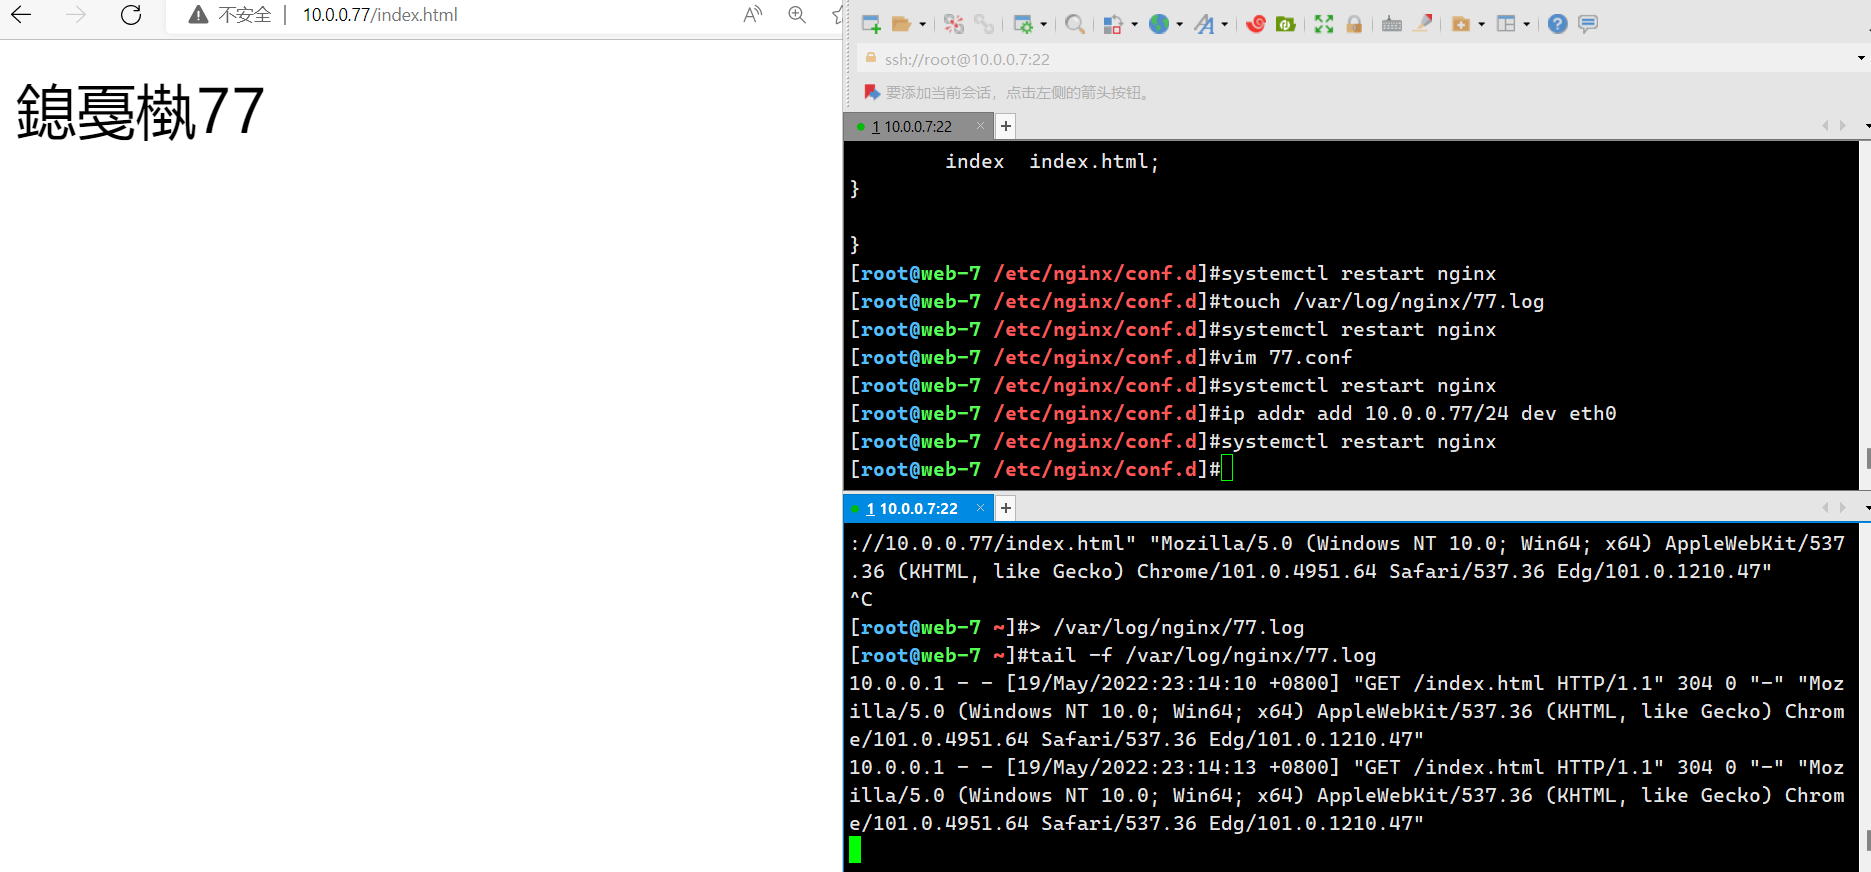1871x872 pixels.
Task: Expand the layout dropdown arrow
Action: [1527, 24]
